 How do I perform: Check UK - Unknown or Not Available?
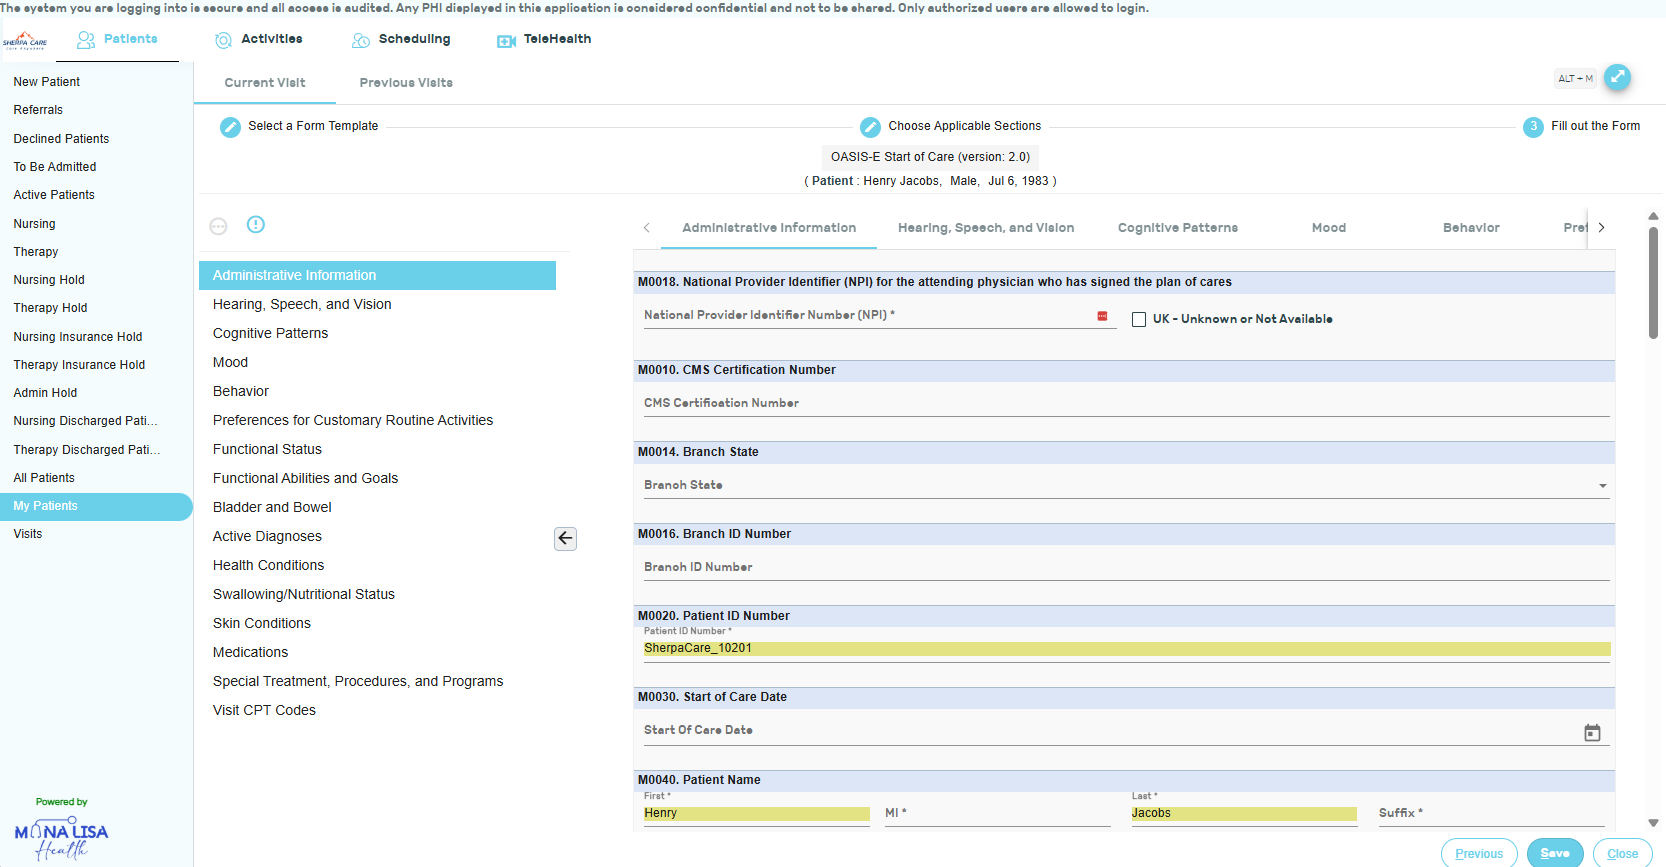click(x=1139, y=320)
